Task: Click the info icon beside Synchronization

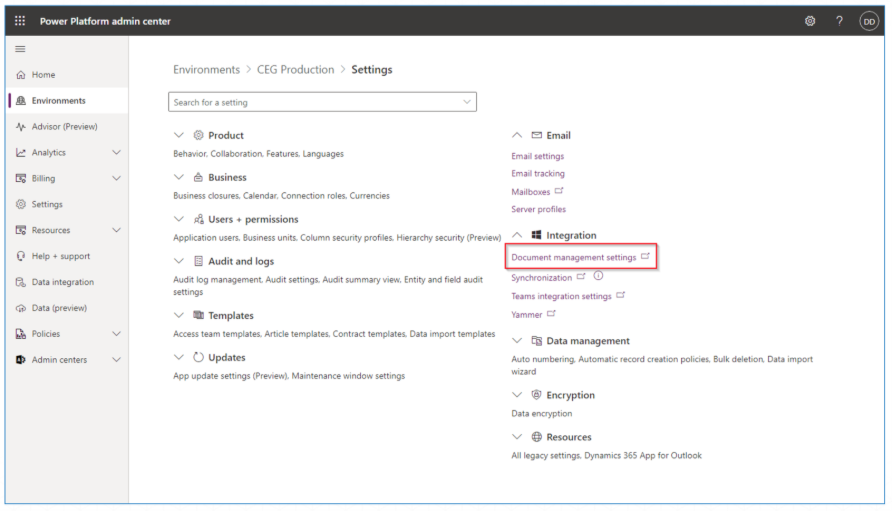Action: pyautogui.click(x=598, y=277)
